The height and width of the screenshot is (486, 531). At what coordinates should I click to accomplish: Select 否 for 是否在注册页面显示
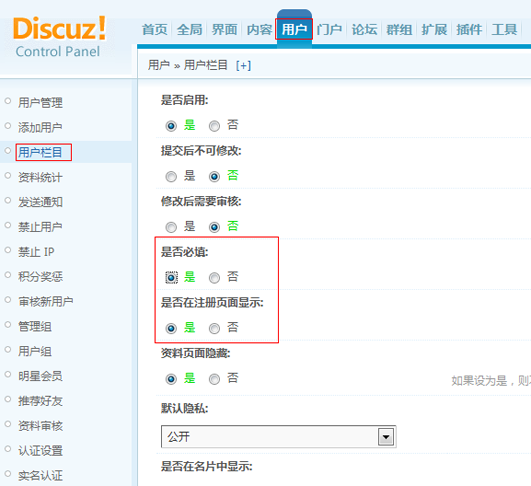214,329
